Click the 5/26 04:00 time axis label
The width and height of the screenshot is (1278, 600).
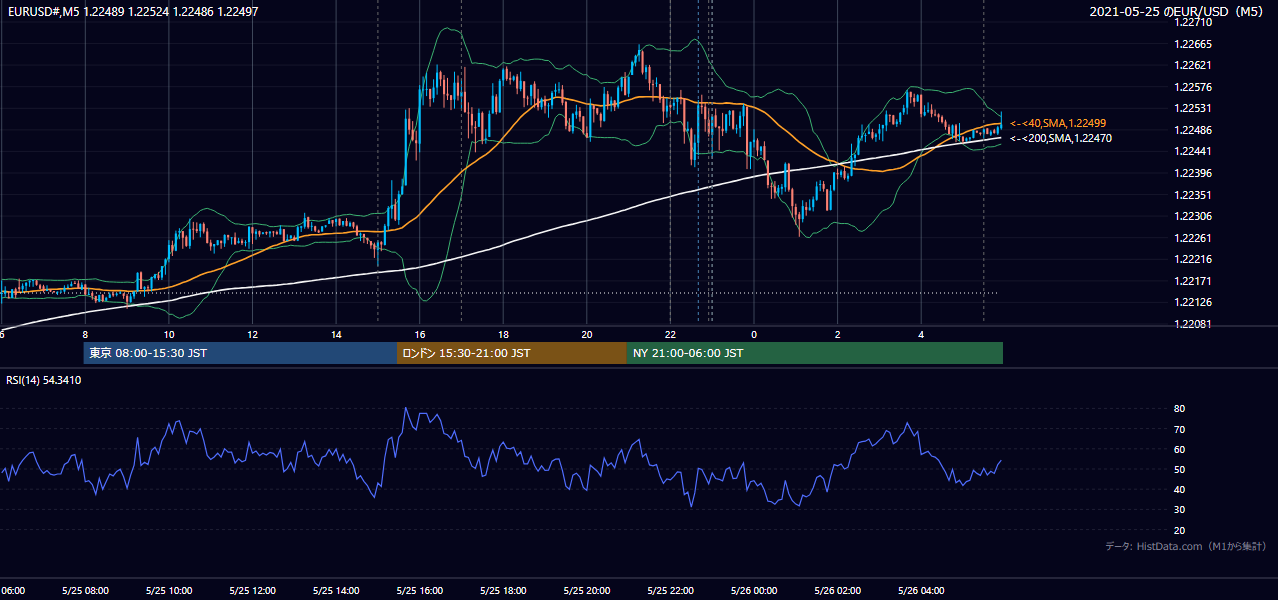coord(921,591)
